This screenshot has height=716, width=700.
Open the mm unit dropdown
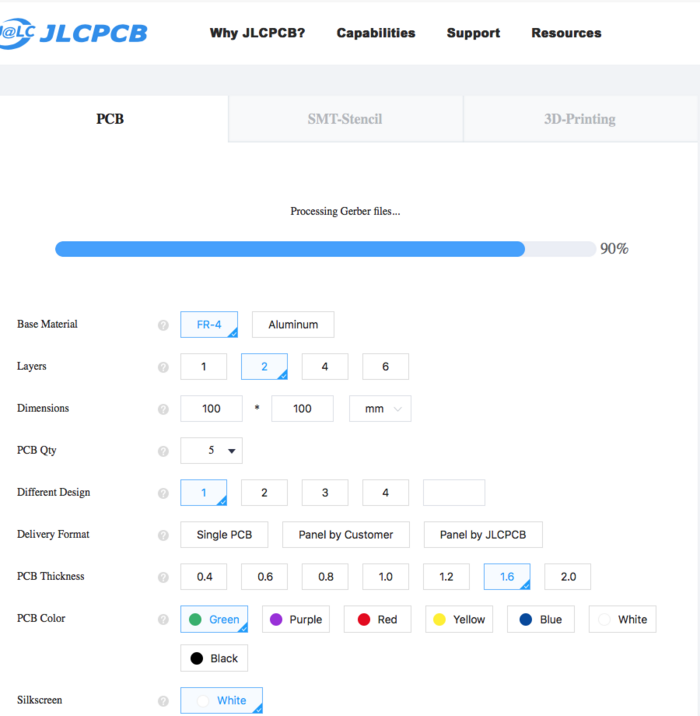380,408
